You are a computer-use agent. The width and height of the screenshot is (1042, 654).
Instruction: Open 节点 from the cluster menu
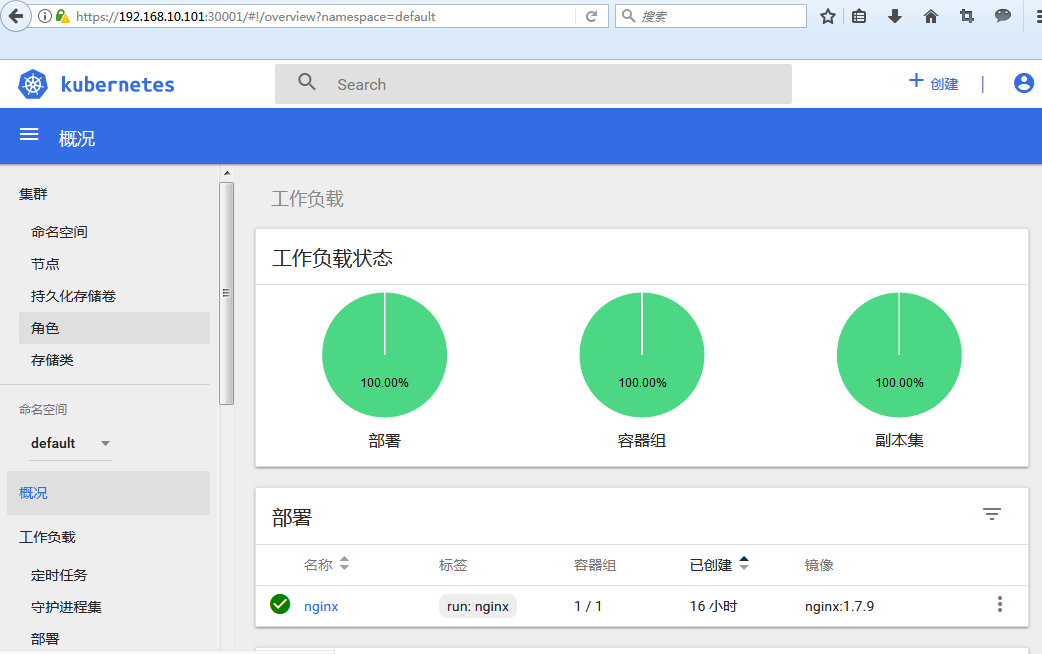(45, 264)
